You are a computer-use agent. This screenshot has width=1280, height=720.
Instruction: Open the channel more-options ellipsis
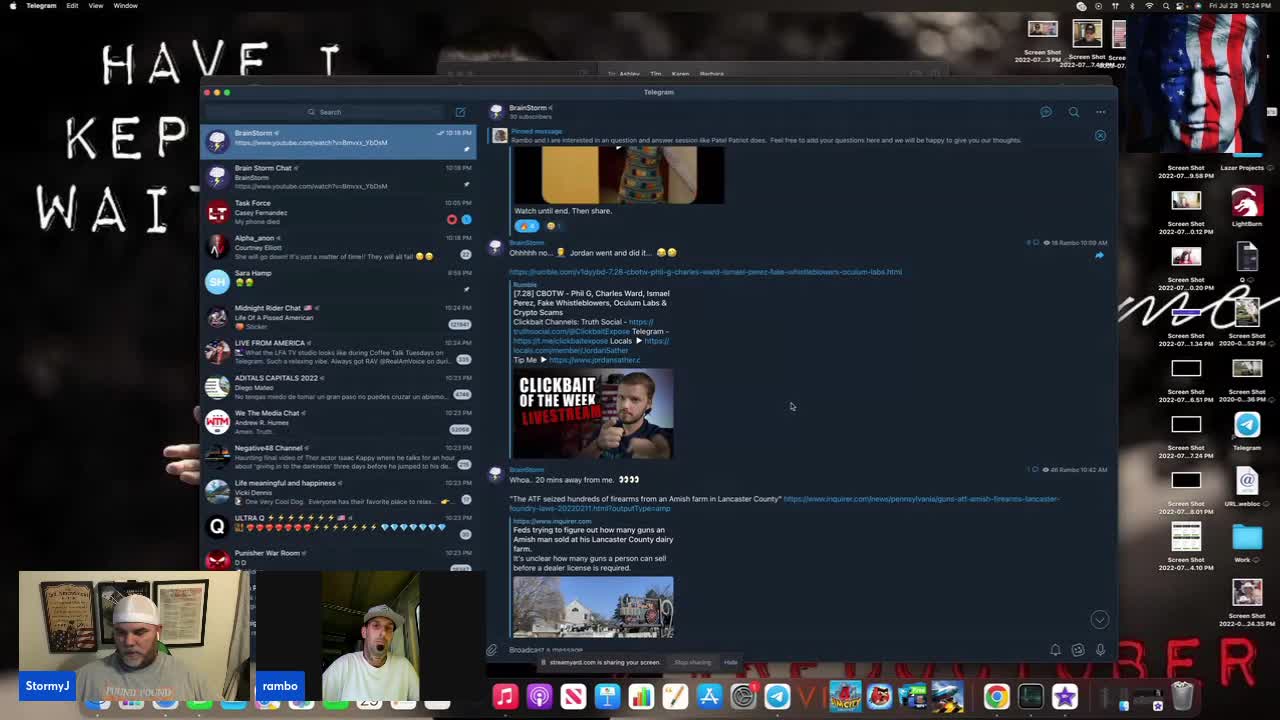(x=1101, y=112)
